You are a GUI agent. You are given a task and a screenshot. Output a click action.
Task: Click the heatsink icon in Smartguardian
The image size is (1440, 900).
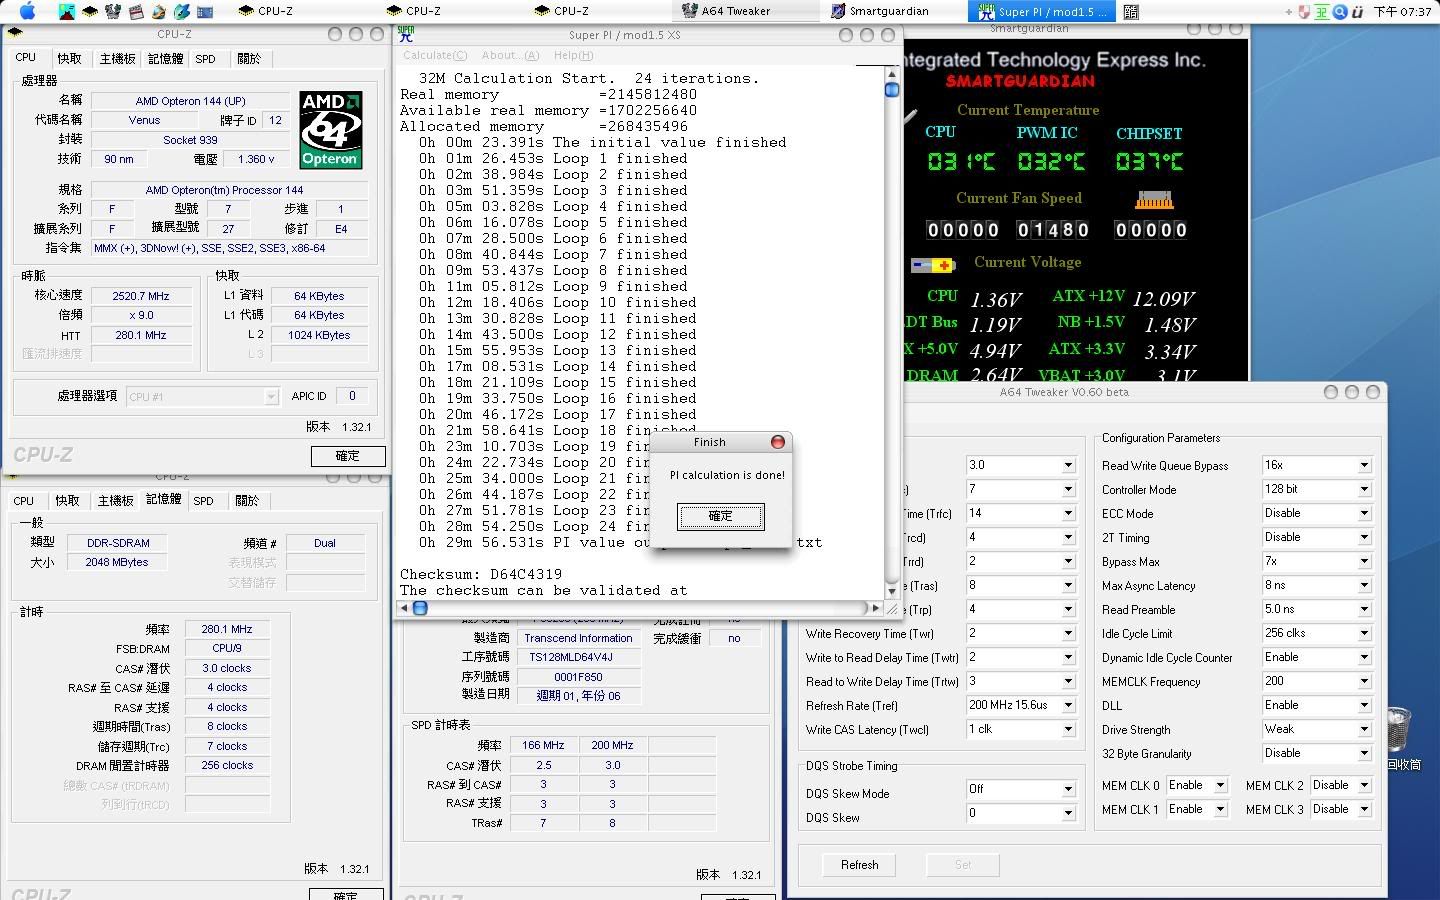pos(1153,200)
